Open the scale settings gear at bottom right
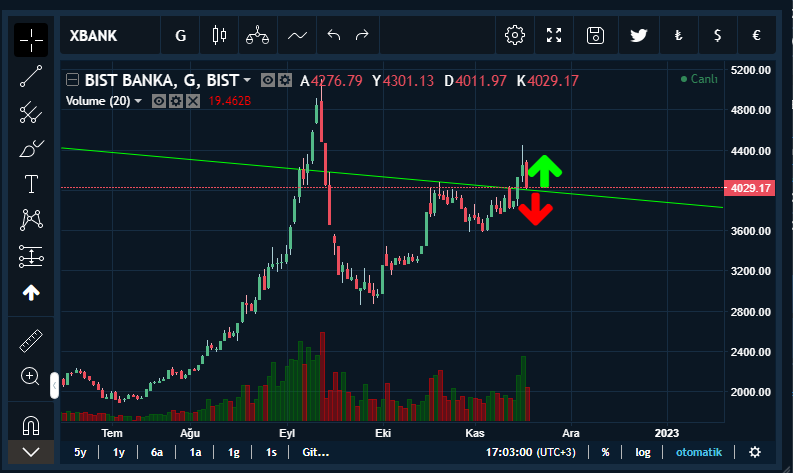 (755, 452)
